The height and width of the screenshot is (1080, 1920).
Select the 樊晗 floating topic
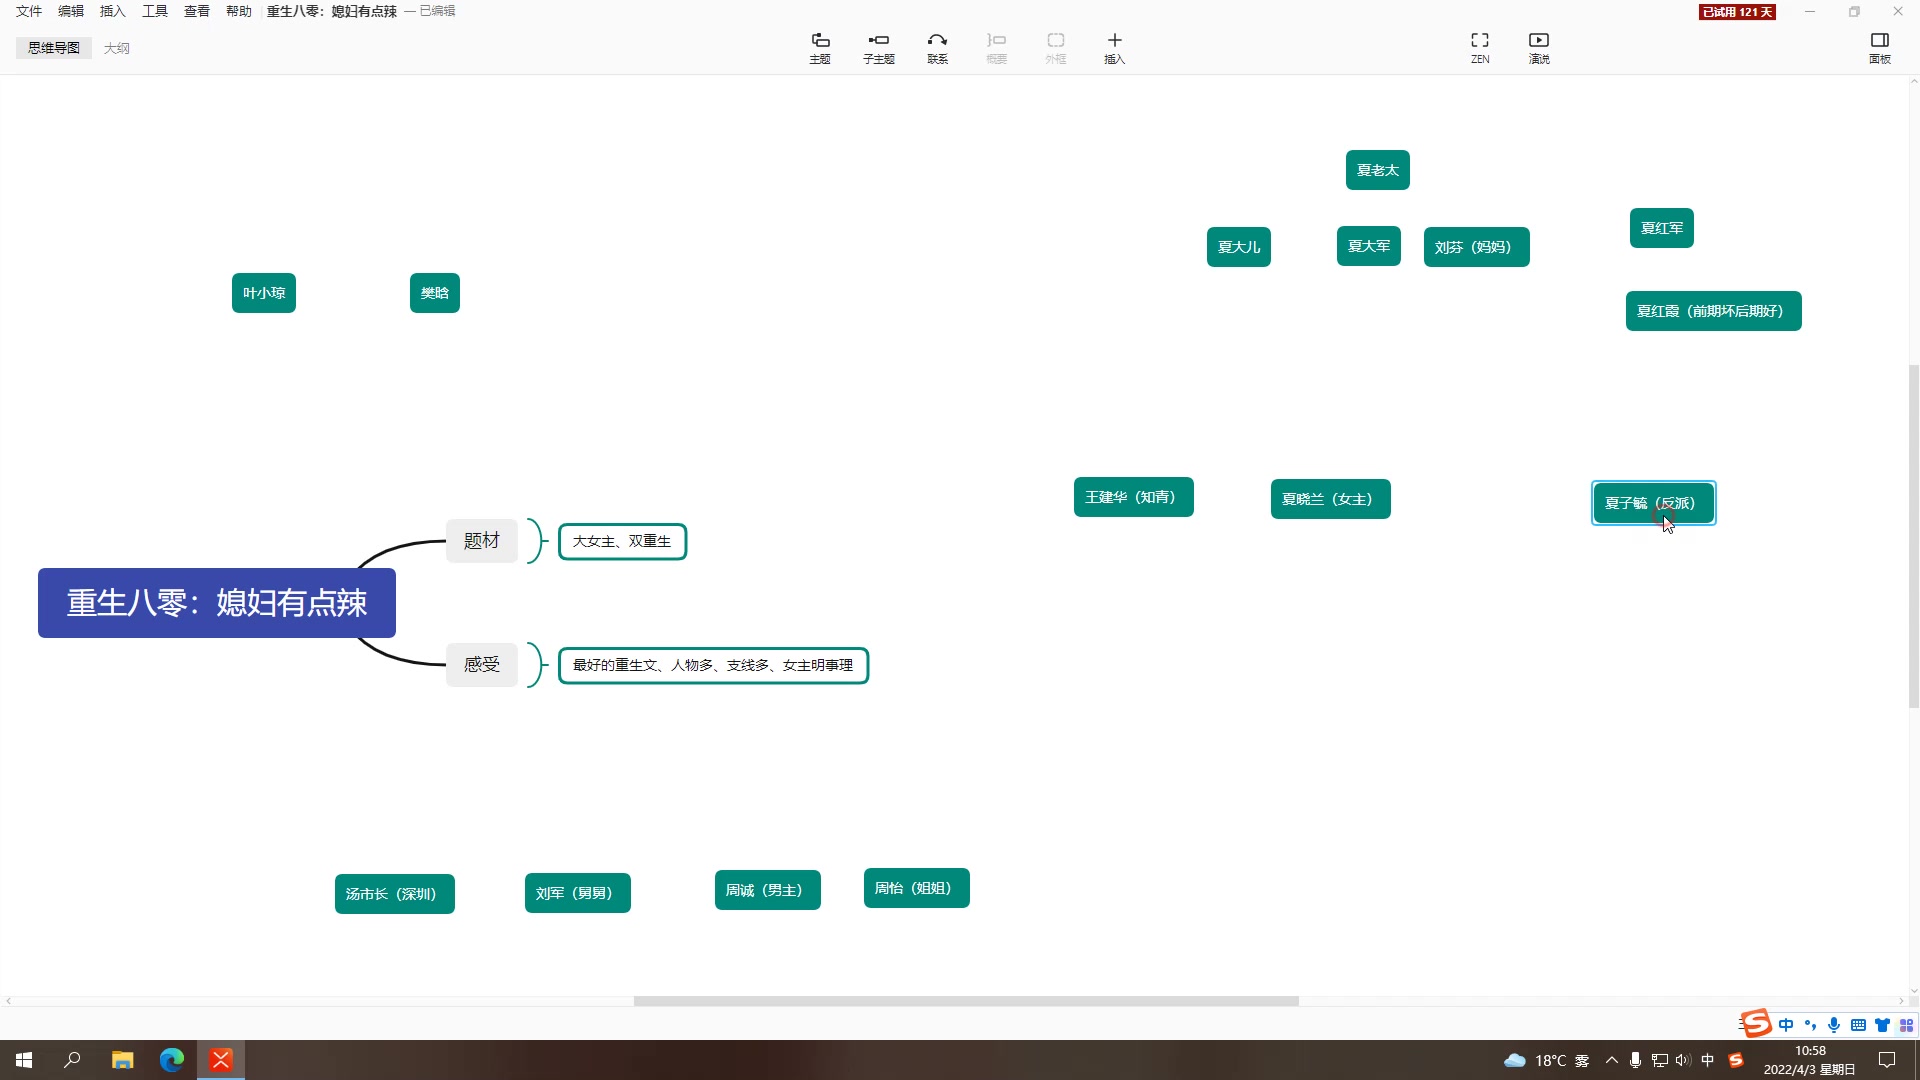click(x=435, y=293)
